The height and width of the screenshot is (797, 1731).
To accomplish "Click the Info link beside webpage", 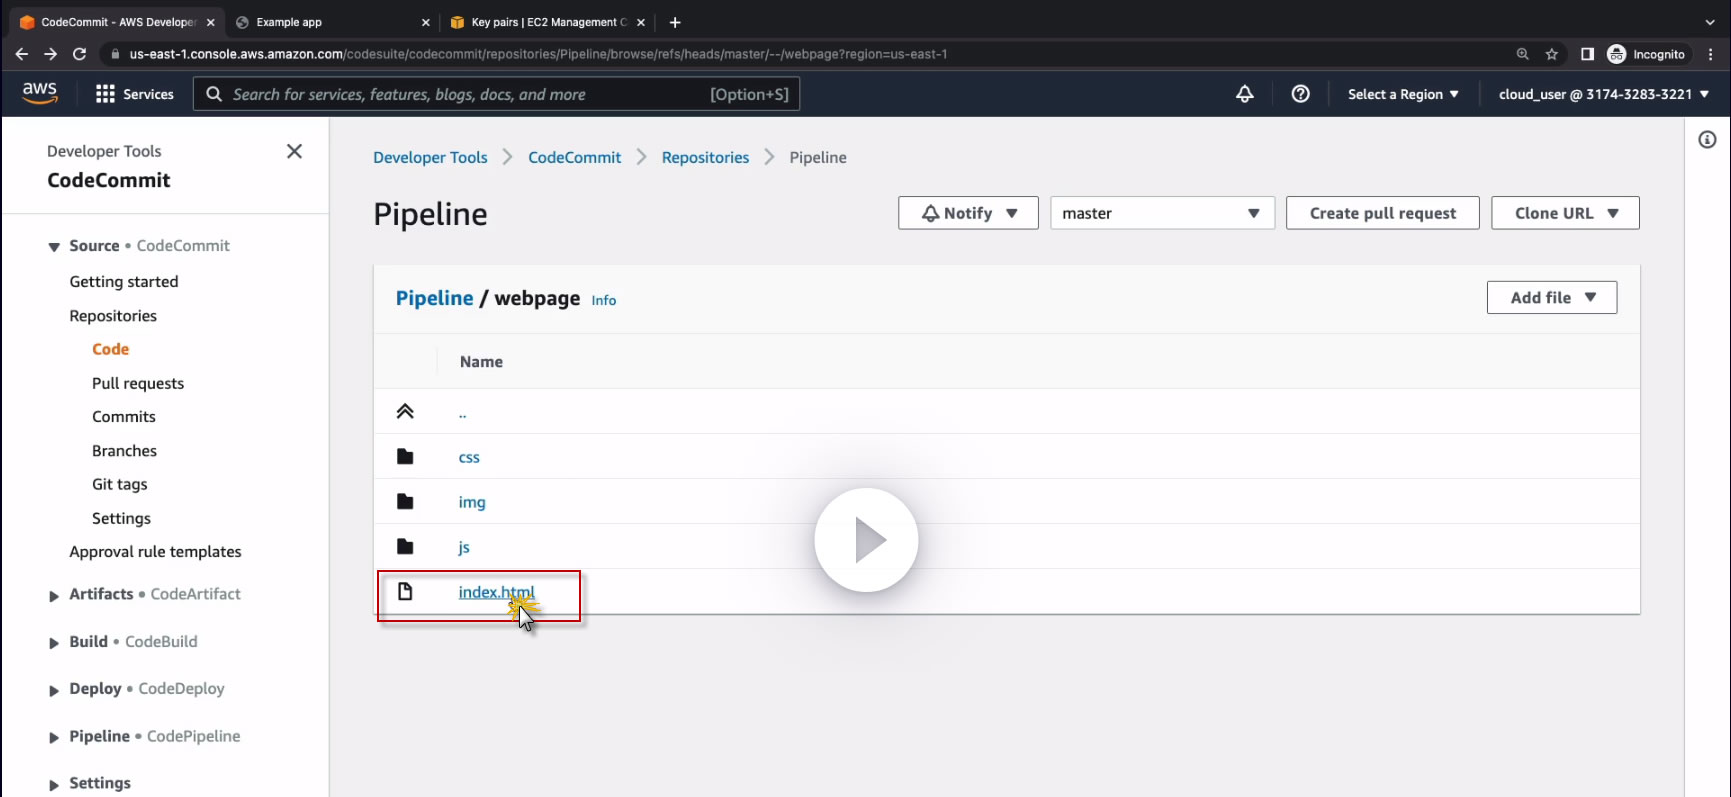I will [604, 300].
